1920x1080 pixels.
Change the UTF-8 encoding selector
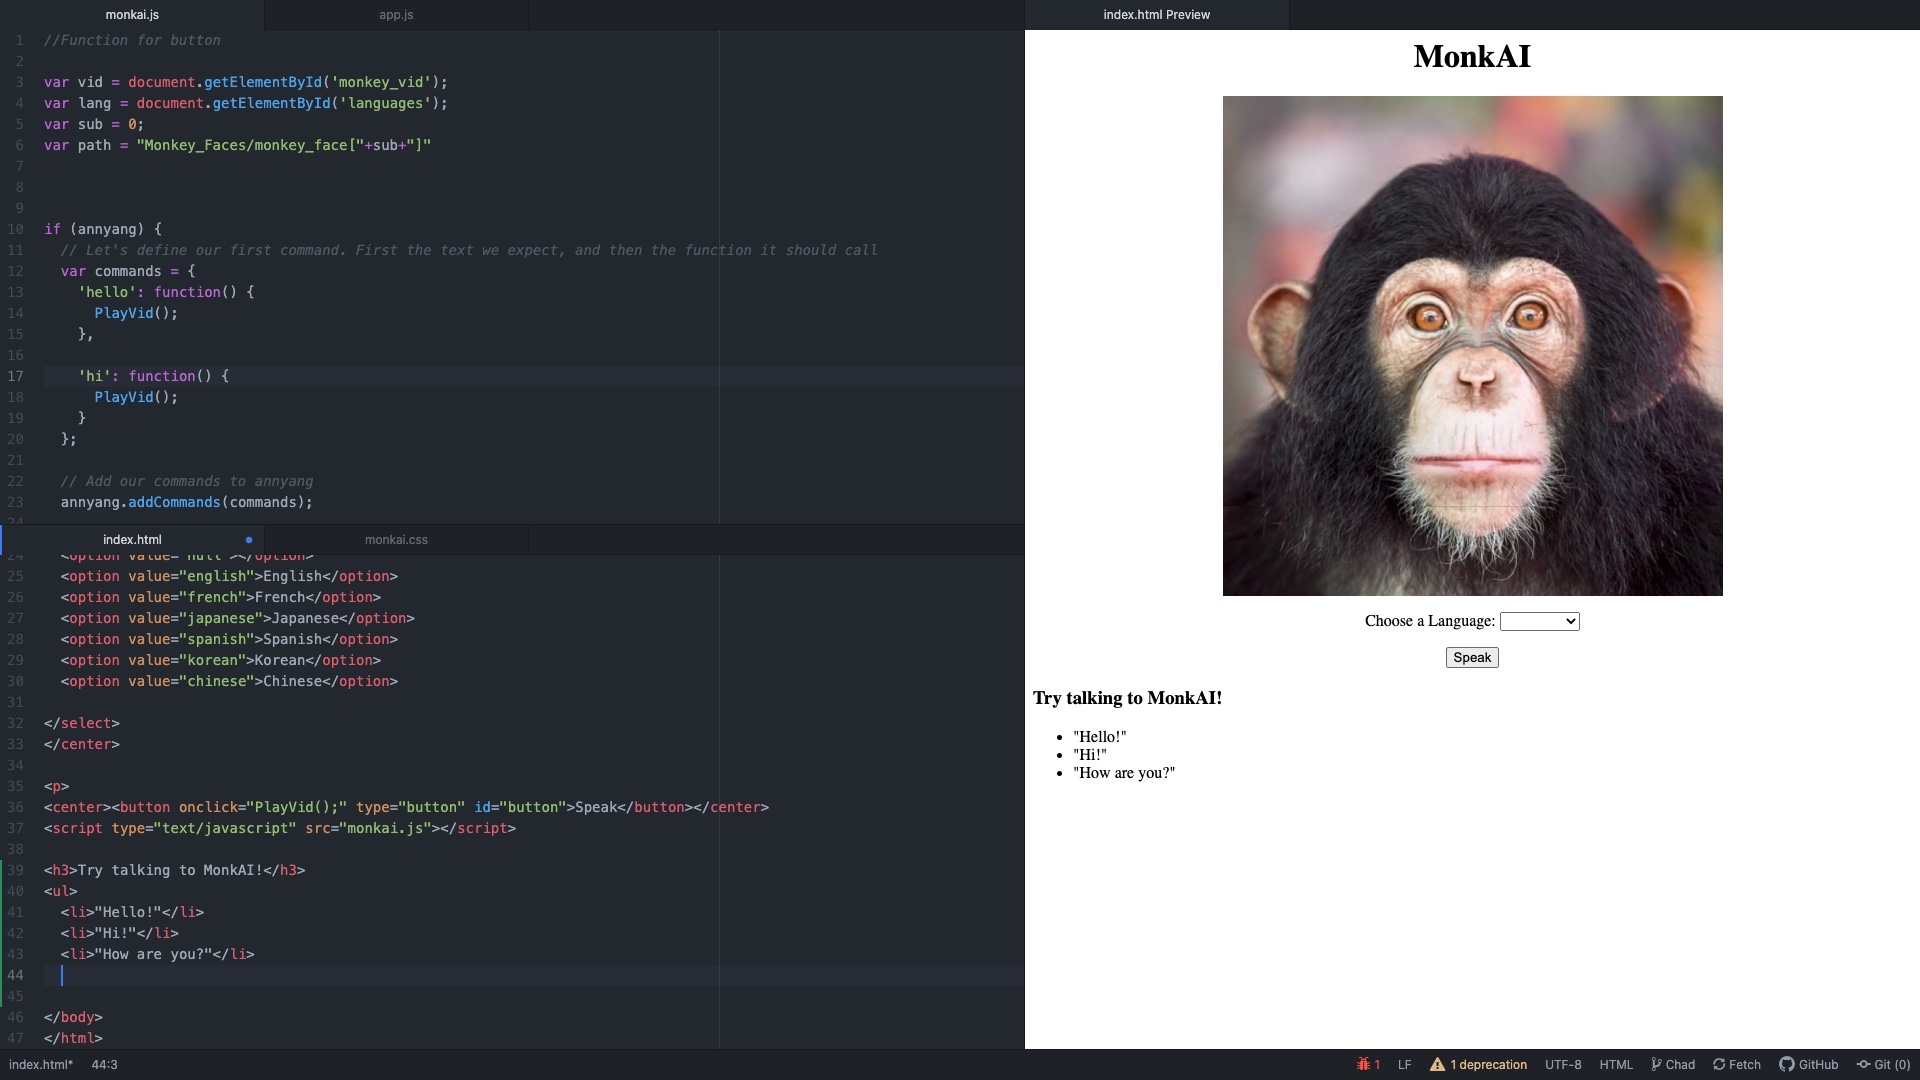pos(1563,1064)
